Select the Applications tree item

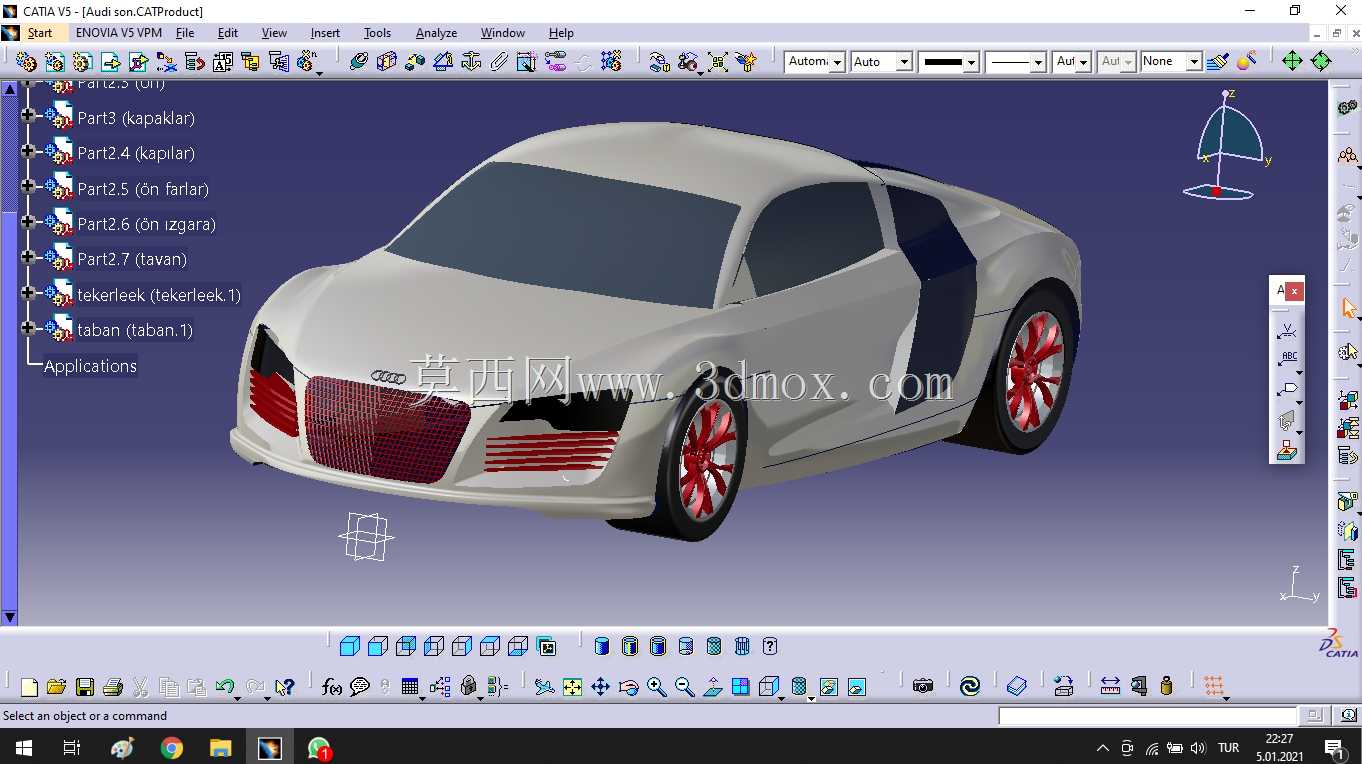click(x=90, y=366)
